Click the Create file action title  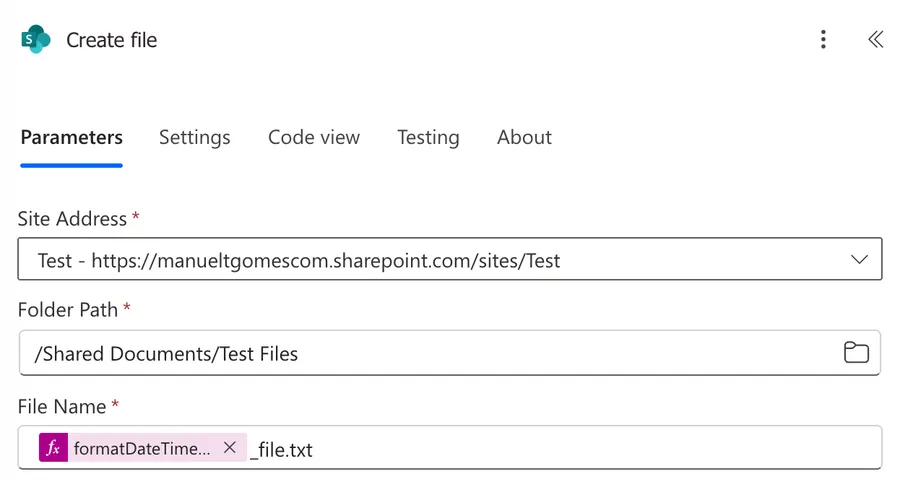(x=111, y=40)
